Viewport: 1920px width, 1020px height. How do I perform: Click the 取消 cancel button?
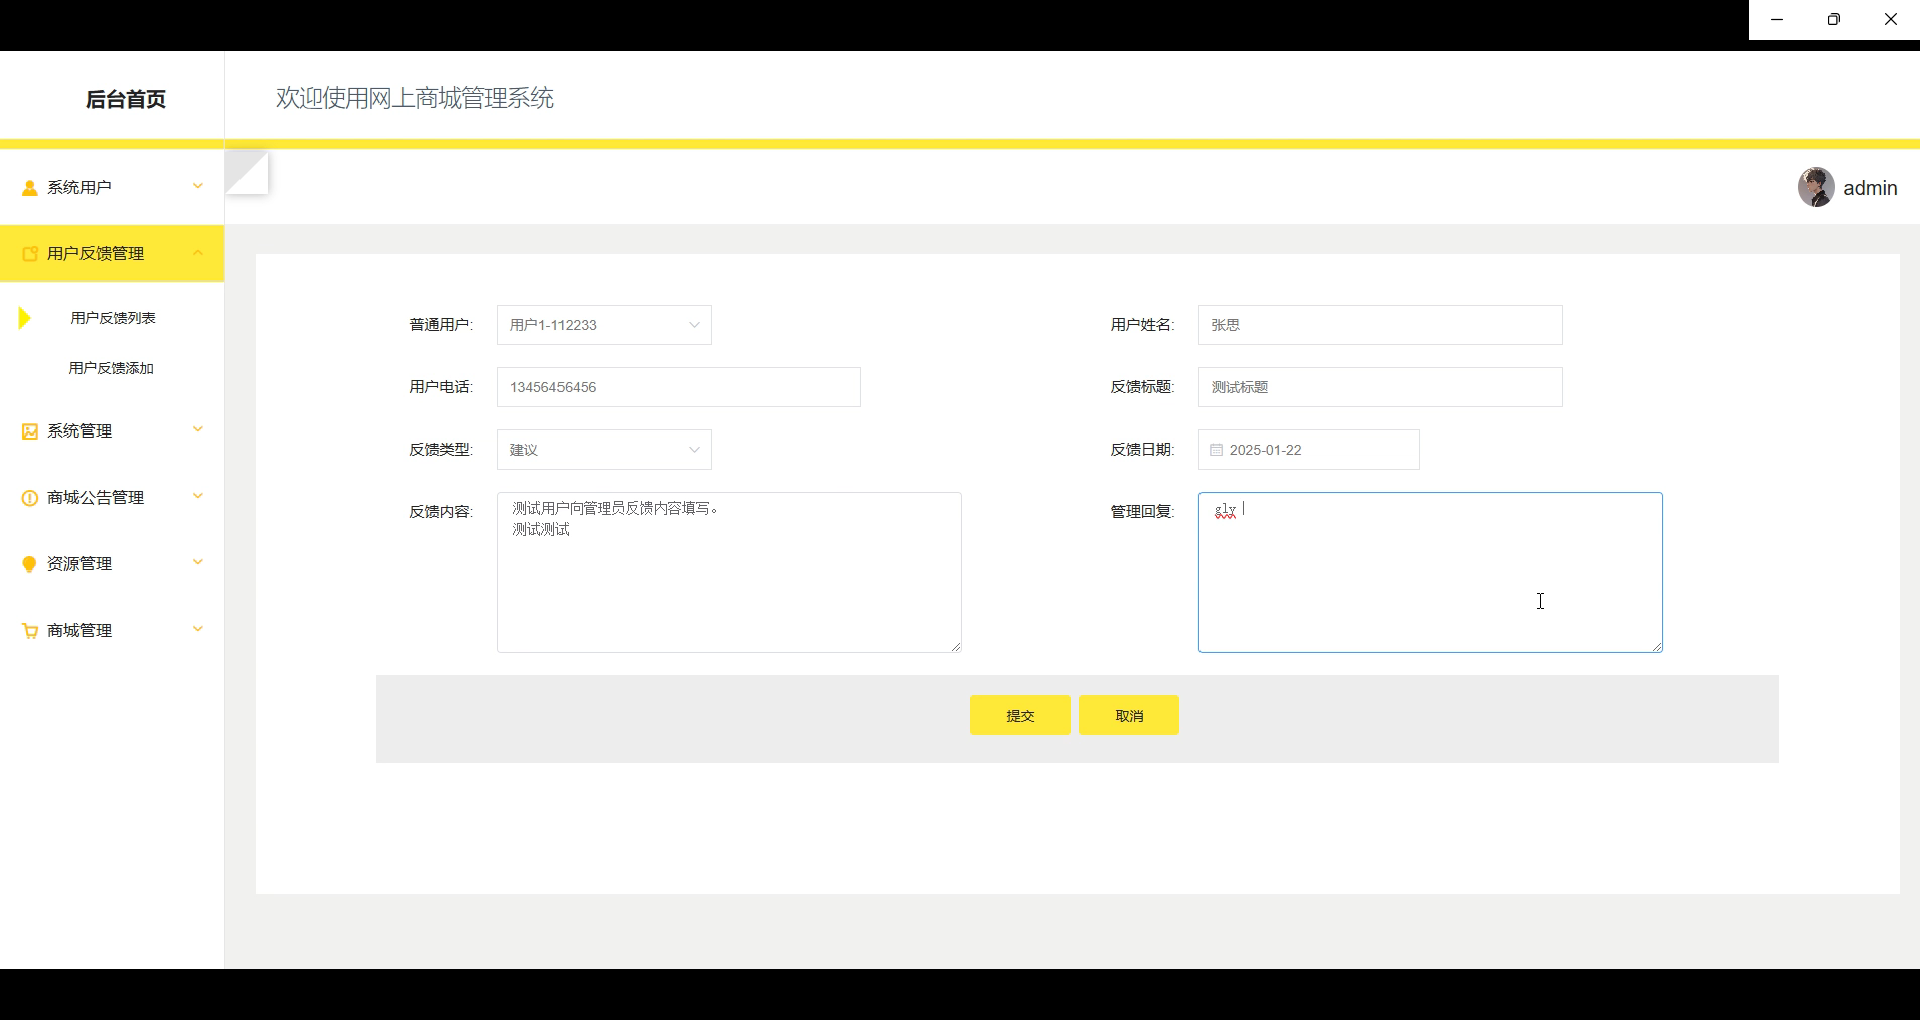click(x=1129, y=716)
